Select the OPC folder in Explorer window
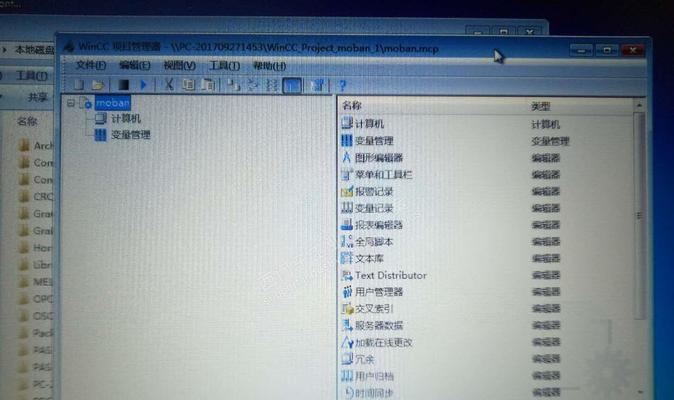 [x=36, y=299]
